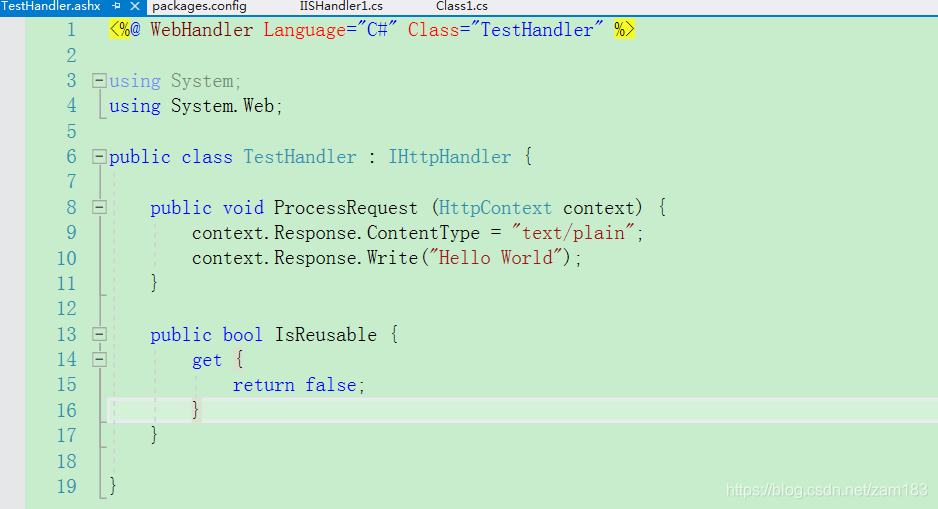This screenshot has height=509, width=938.
Task: Select the TestHandler.ashx tab
Action: pyautogui.click(x=51, y=6)
